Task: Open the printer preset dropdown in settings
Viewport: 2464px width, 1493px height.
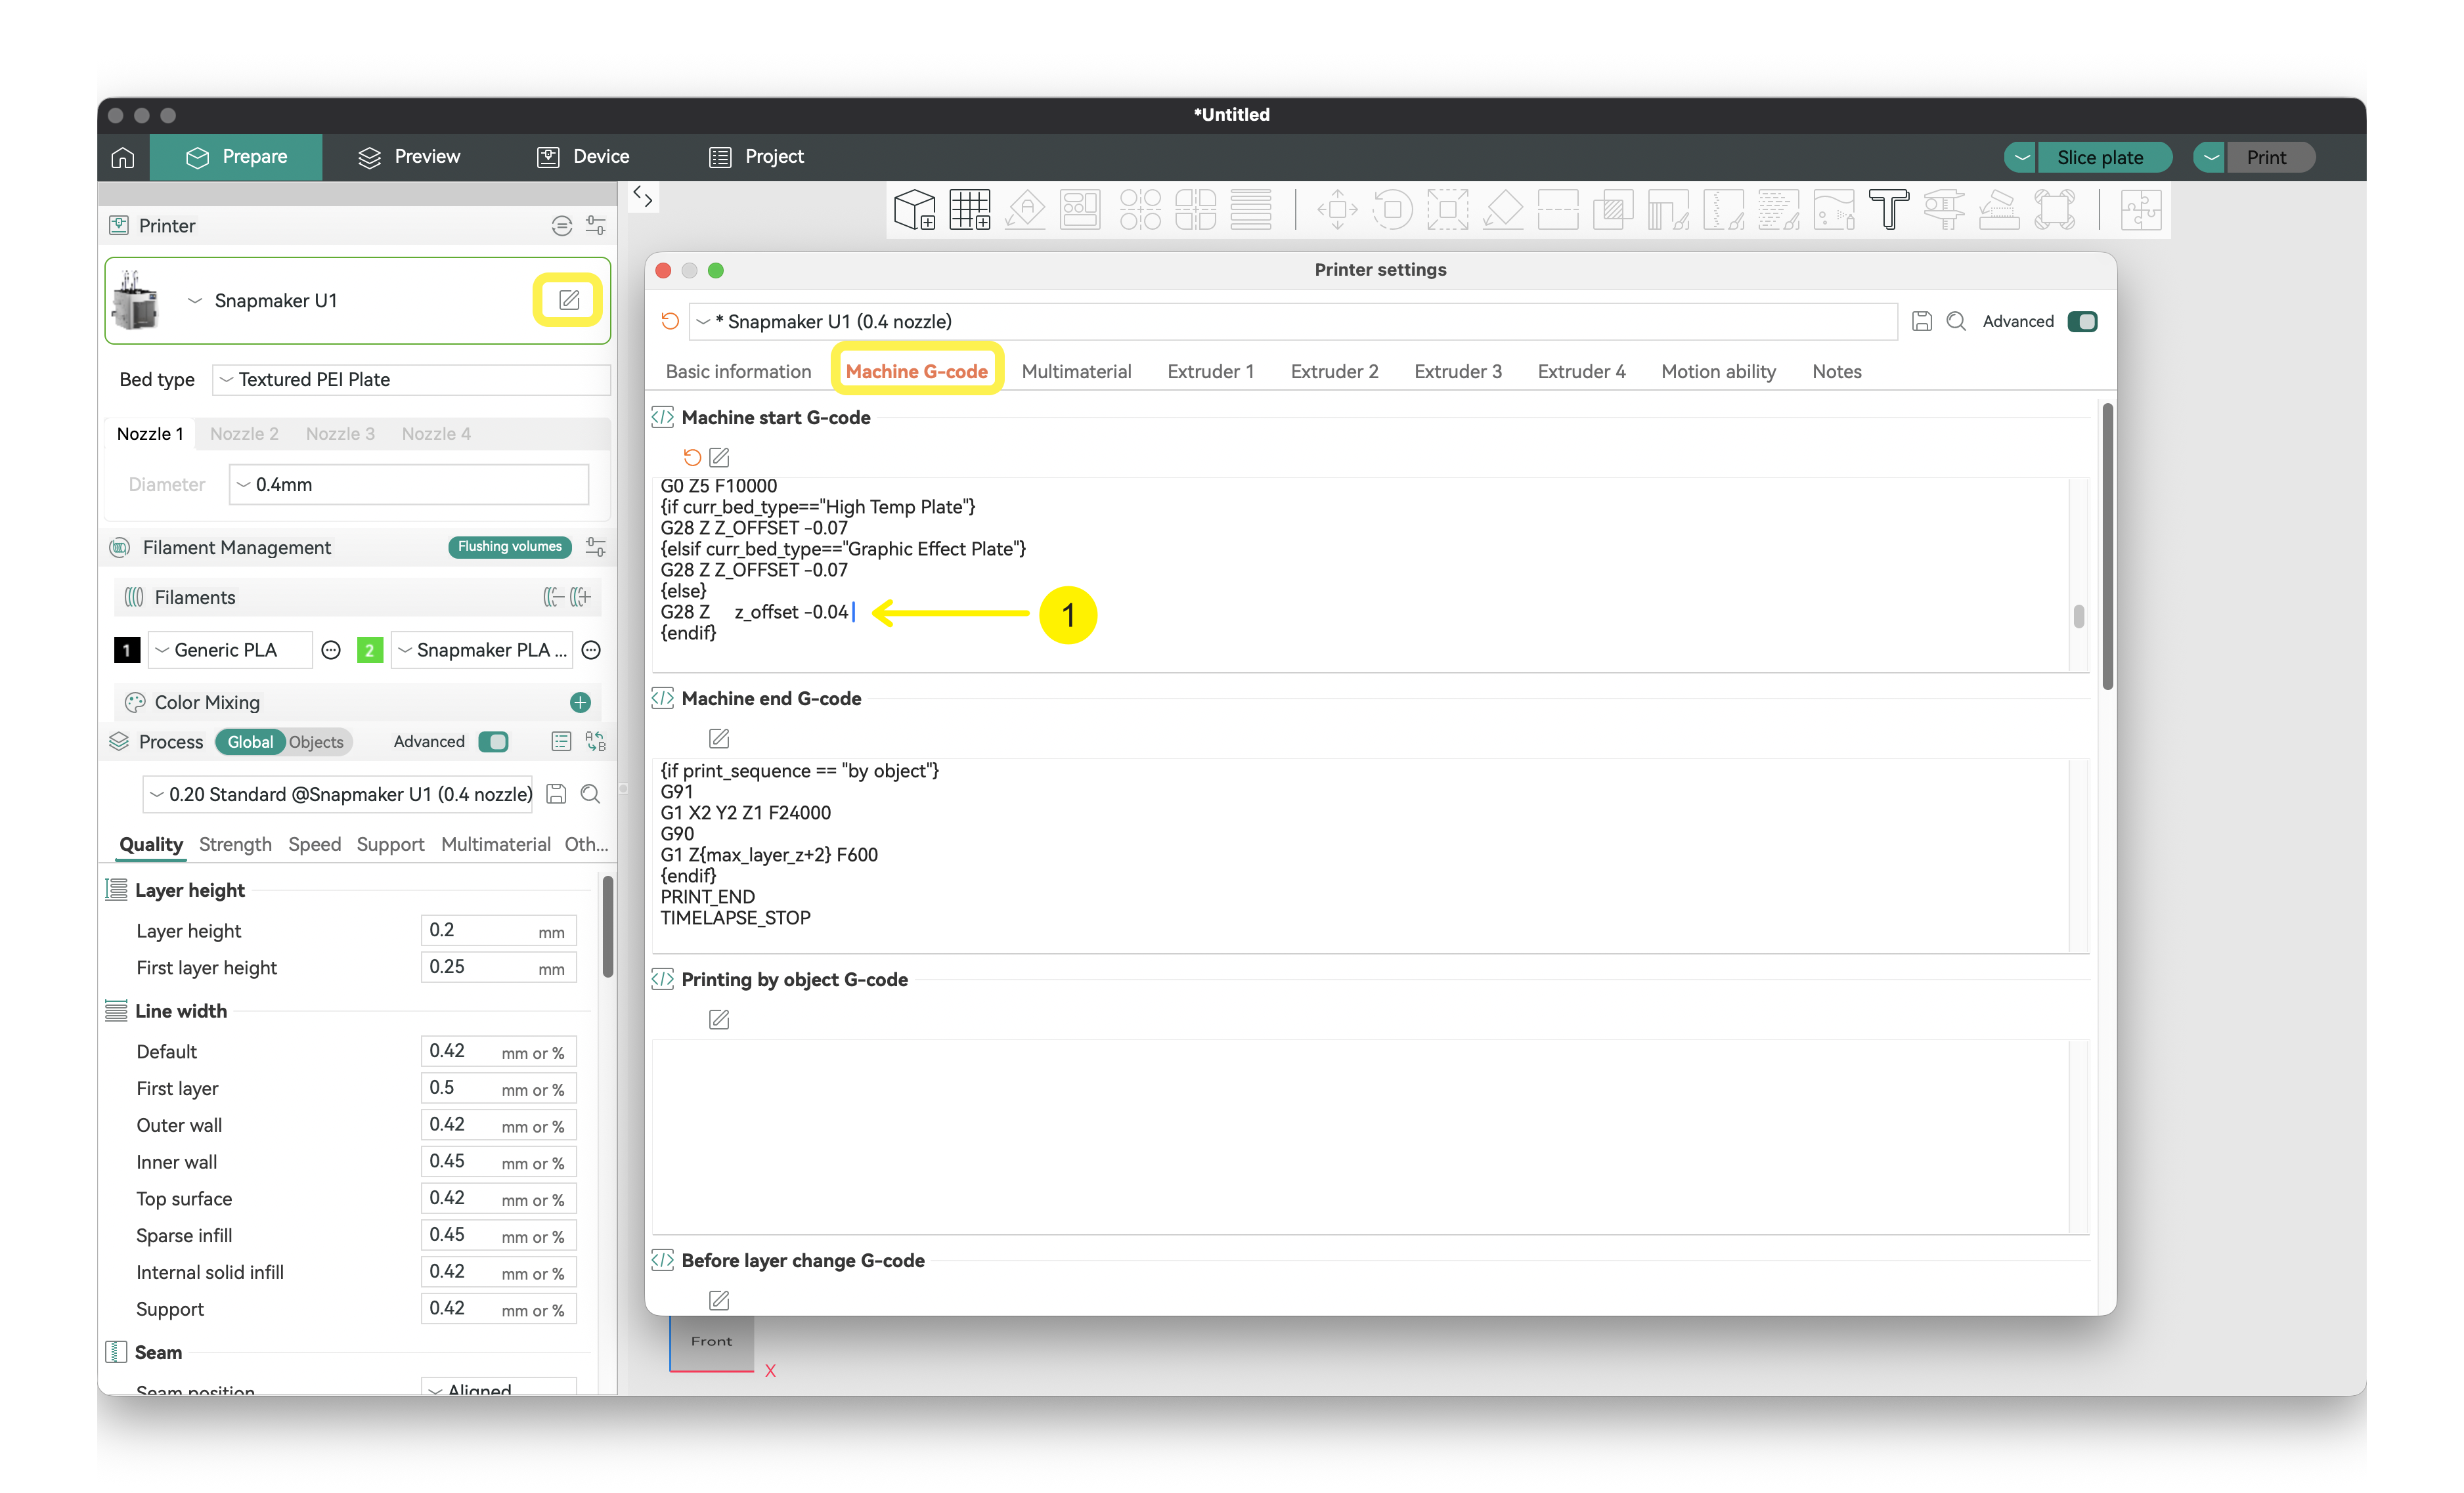Action: 1293,321
